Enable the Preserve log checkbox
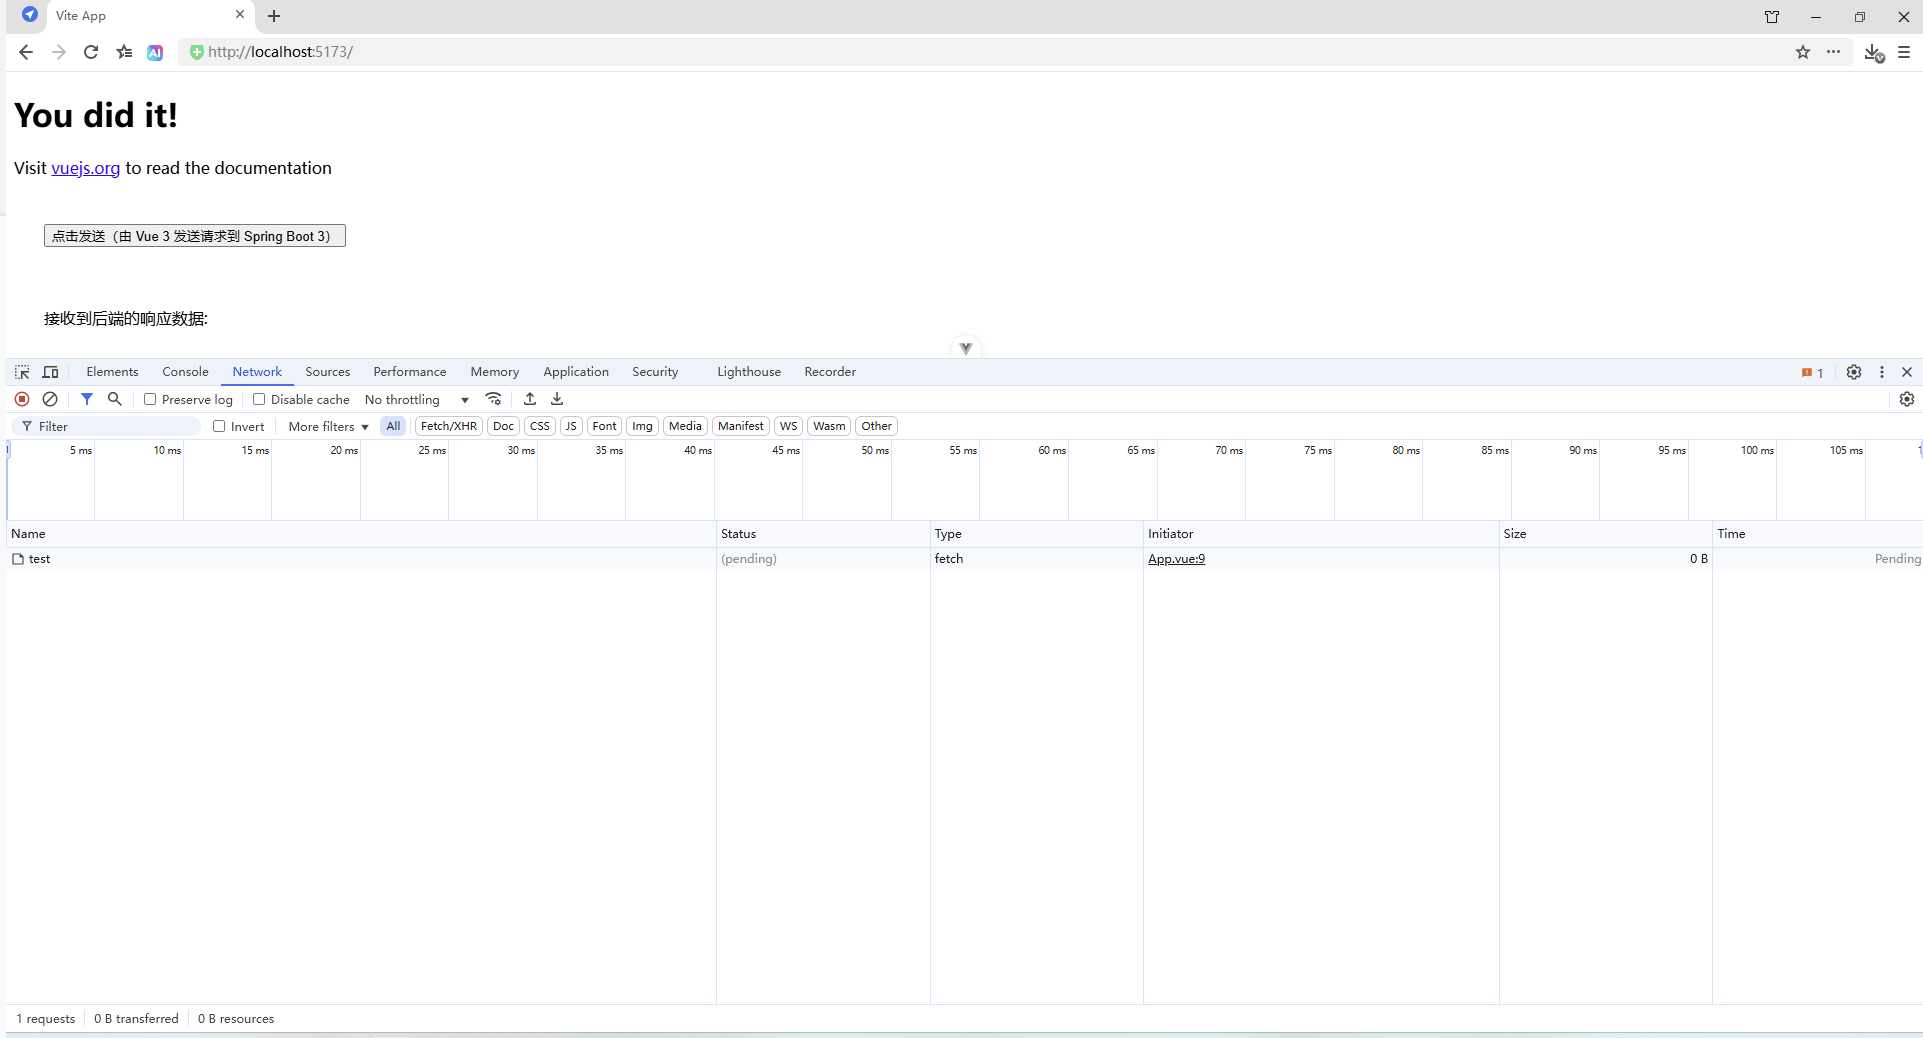Viewport: 1923px width, 1038px height. pos(150,399)
